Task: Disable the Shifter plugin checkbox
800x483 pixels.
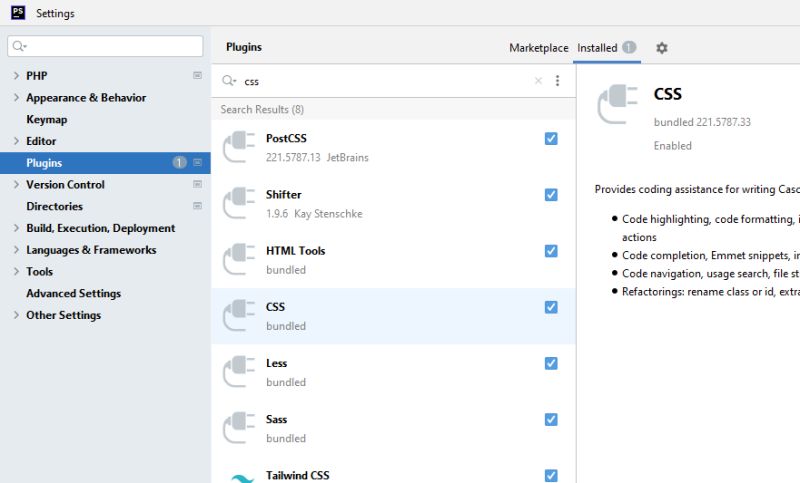Action: (x=551, y=195)
